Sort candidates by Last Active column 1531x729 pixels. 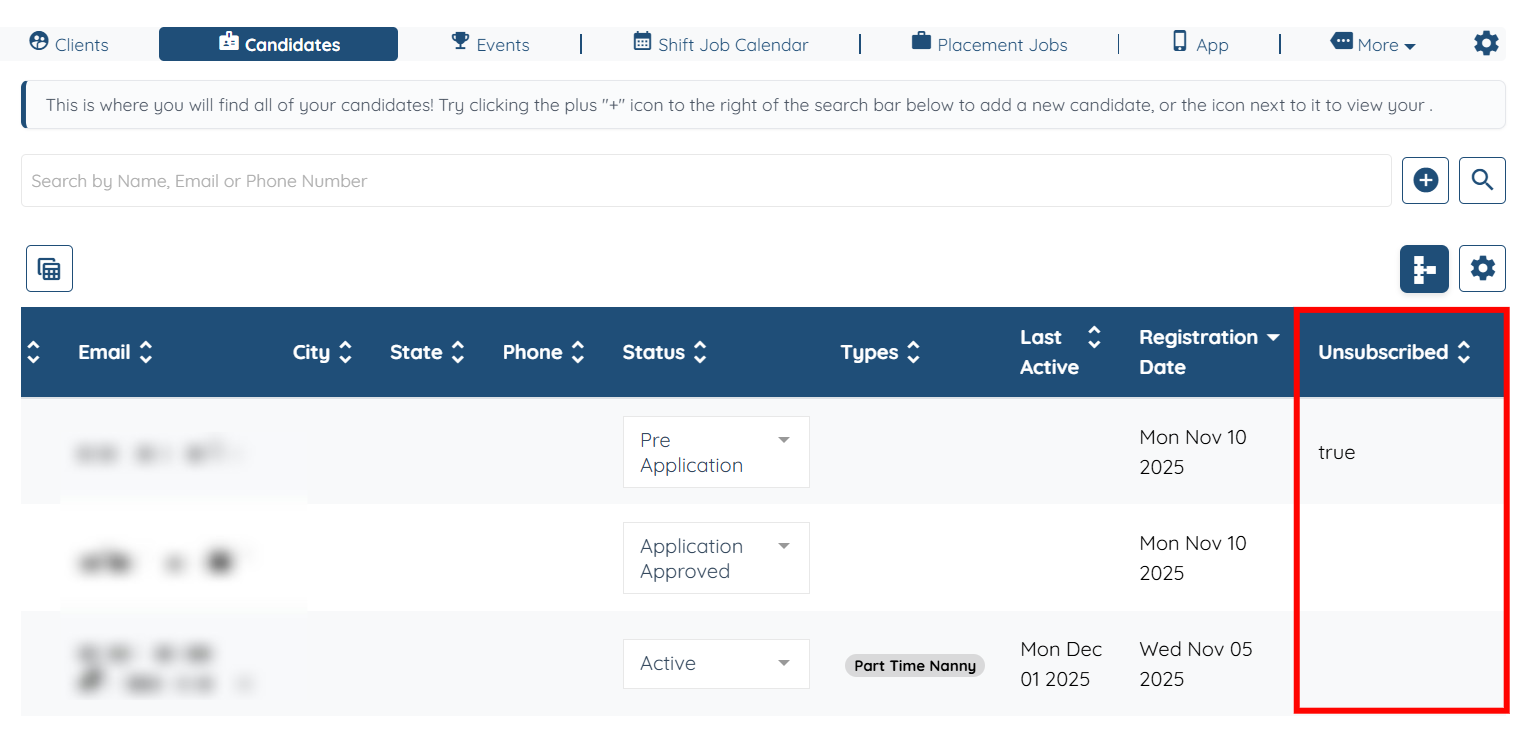pos(1060,352)
